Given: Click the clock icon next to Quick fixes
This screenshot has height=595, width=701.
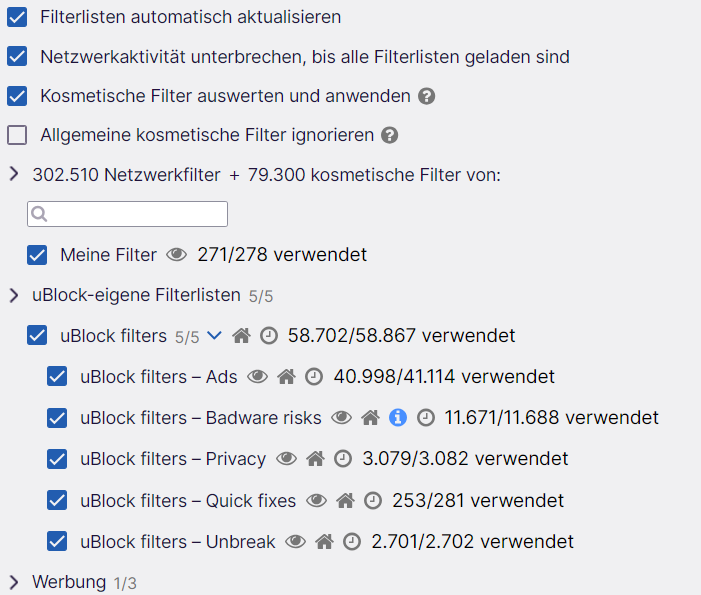Looking at the screenshot, I should pyautogui.click(x=373, y=500).
